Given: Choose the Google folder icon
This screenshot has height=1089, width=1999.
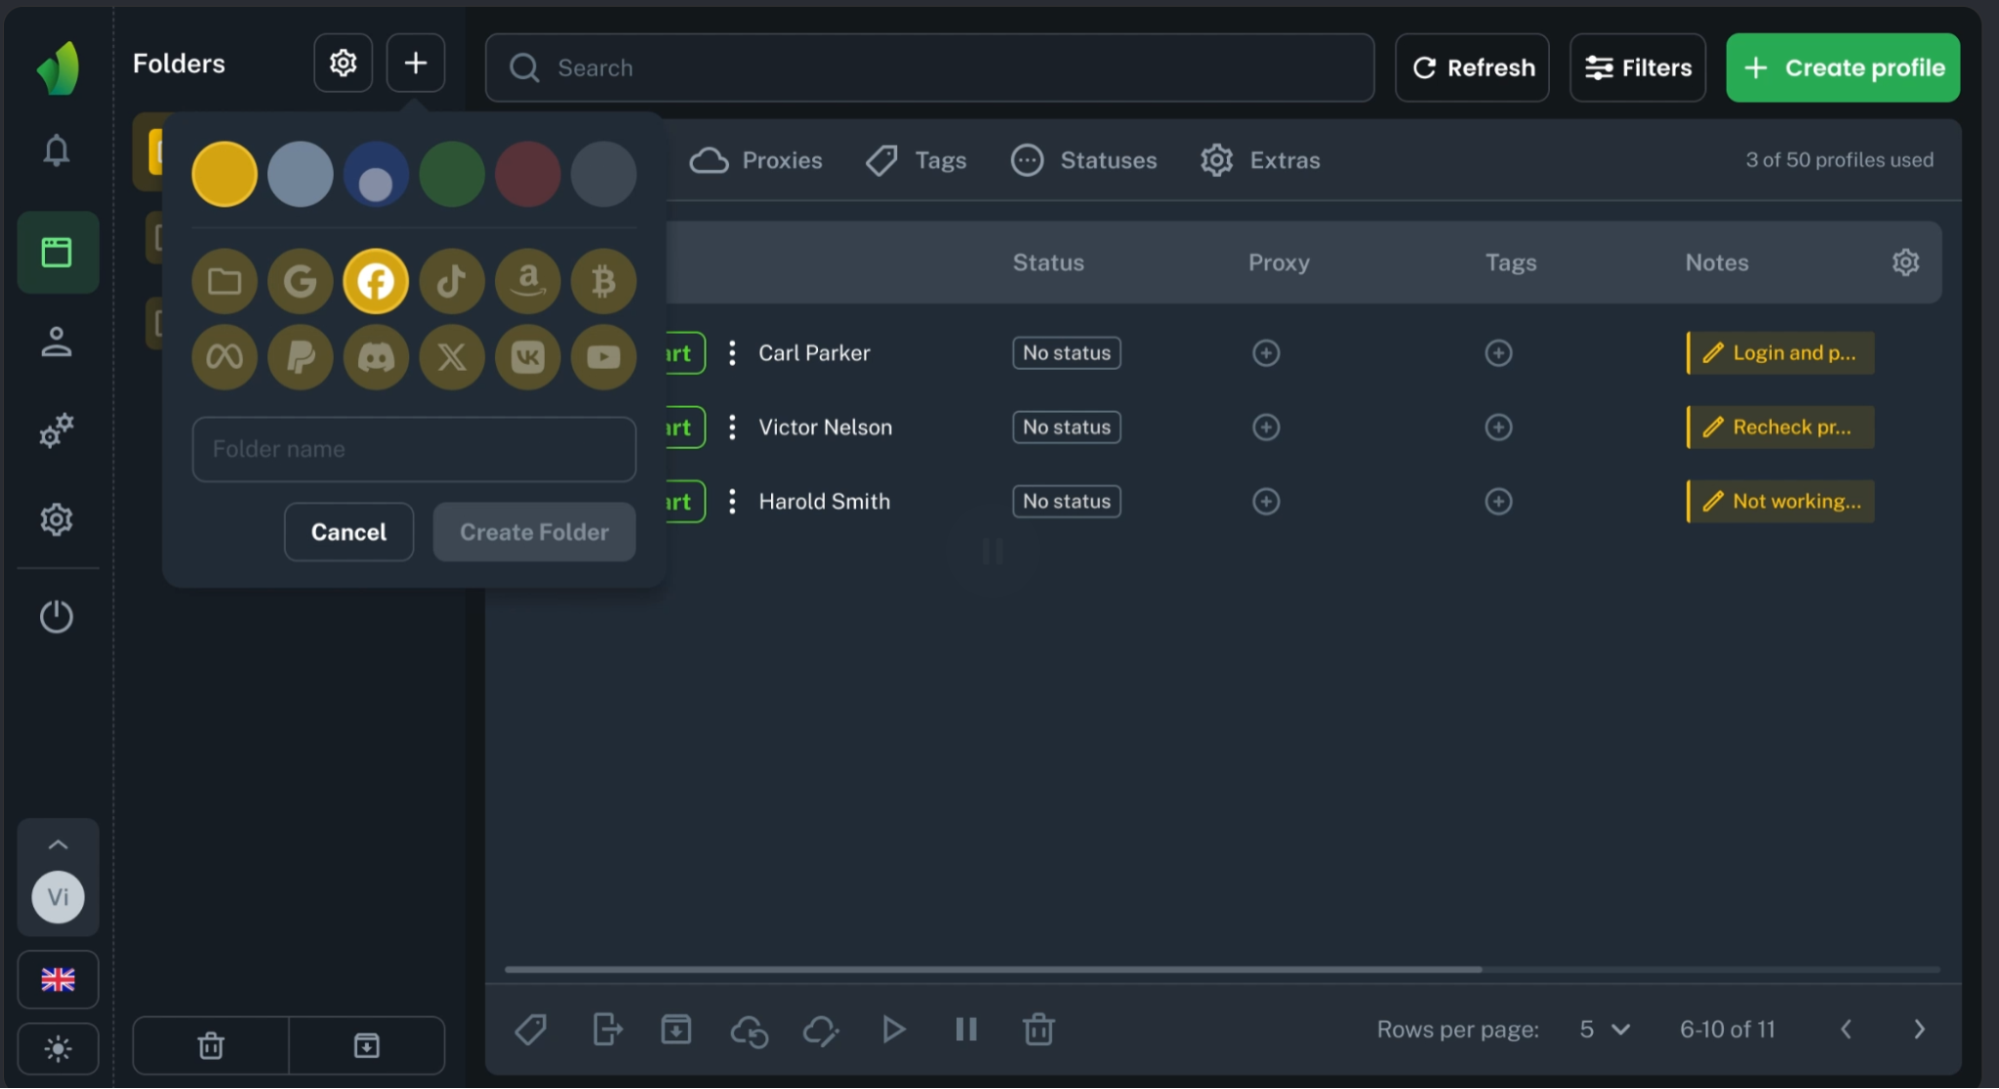Looking at the screenshot, I should coord(300,281).
